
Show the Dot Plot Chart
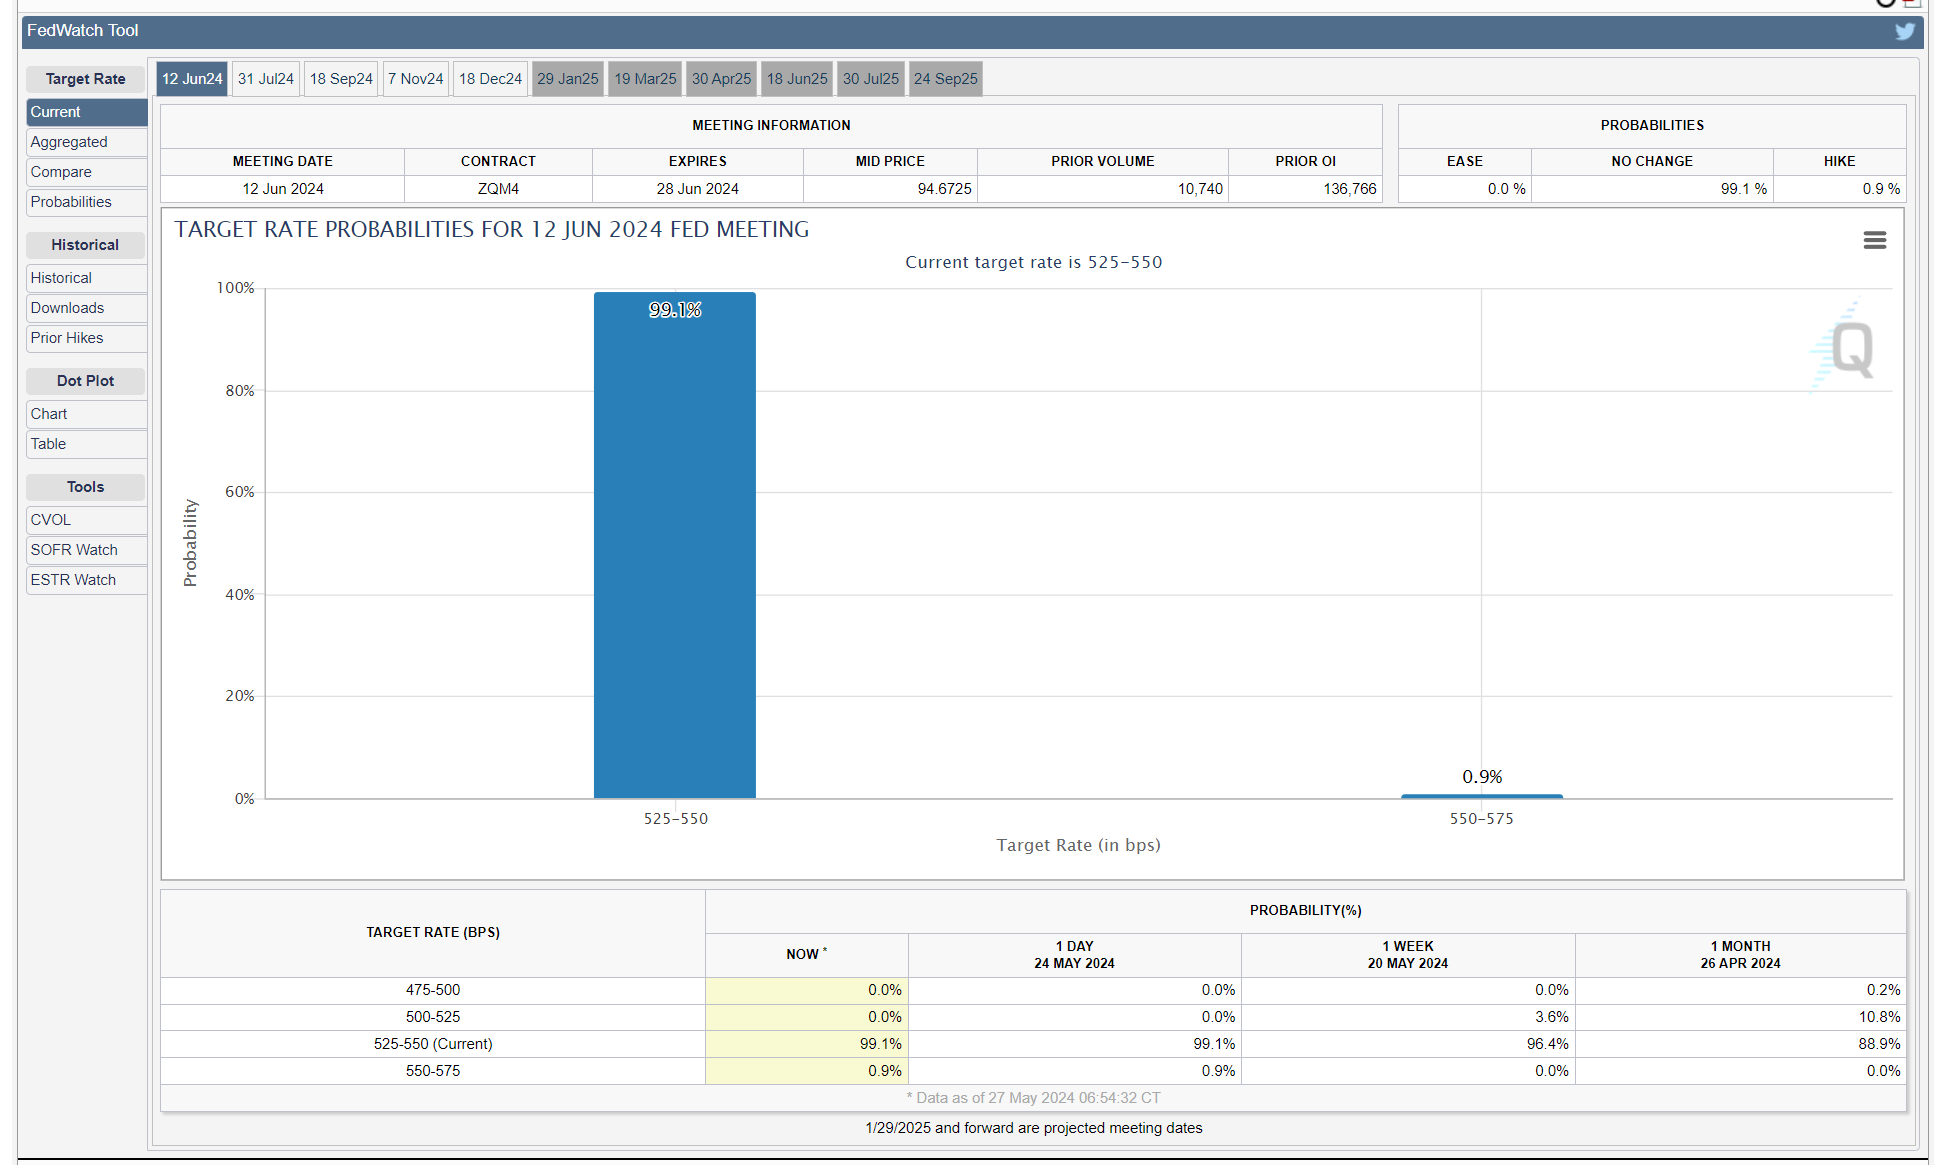pyautogui.click(x=49, y=414)
